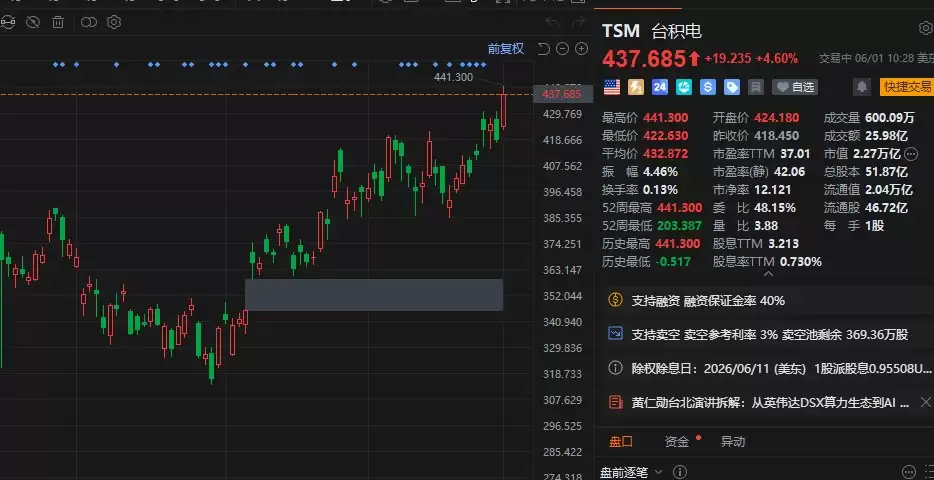Screen dimensions: 934x480
Task: Switch to the 异动 tab
Action: click(733, 442)
